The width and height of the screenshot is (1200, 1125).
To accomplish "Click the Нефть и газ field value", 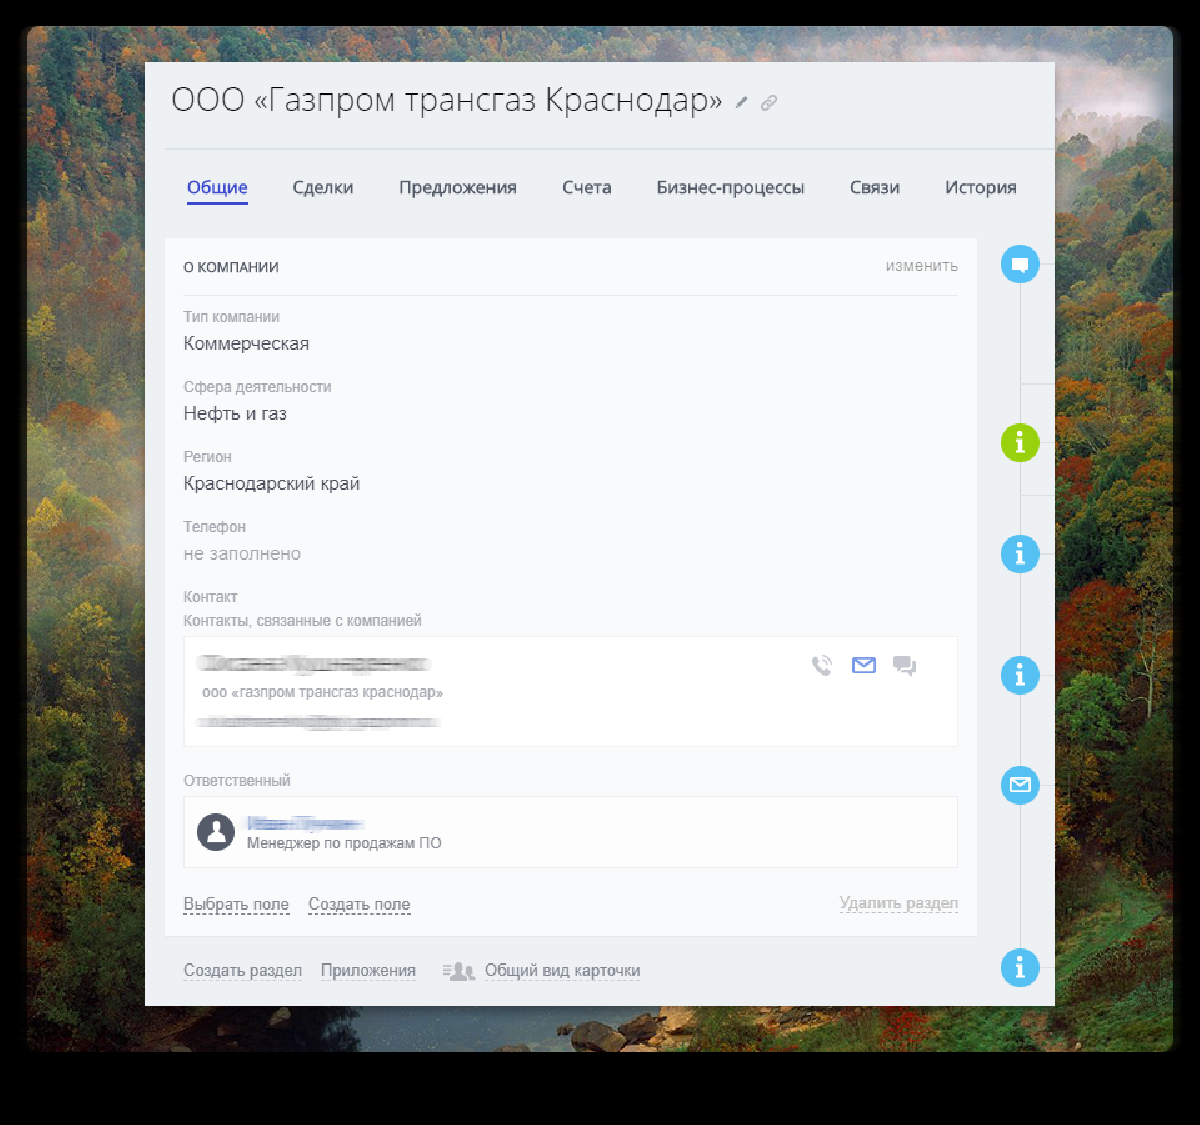I will 235,414.
